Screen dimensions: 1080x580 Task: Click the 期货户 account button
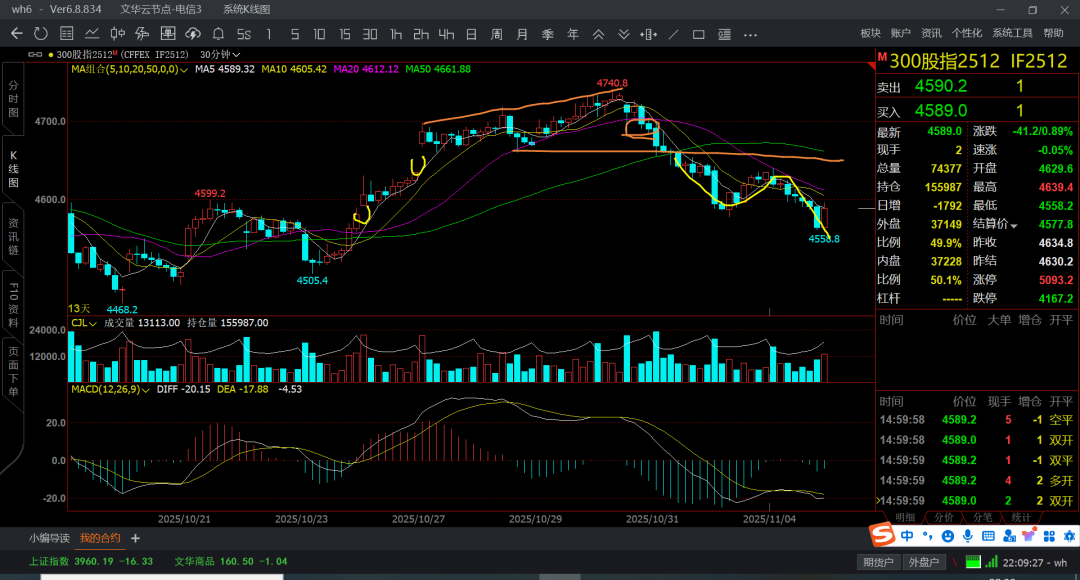[879, 562]
